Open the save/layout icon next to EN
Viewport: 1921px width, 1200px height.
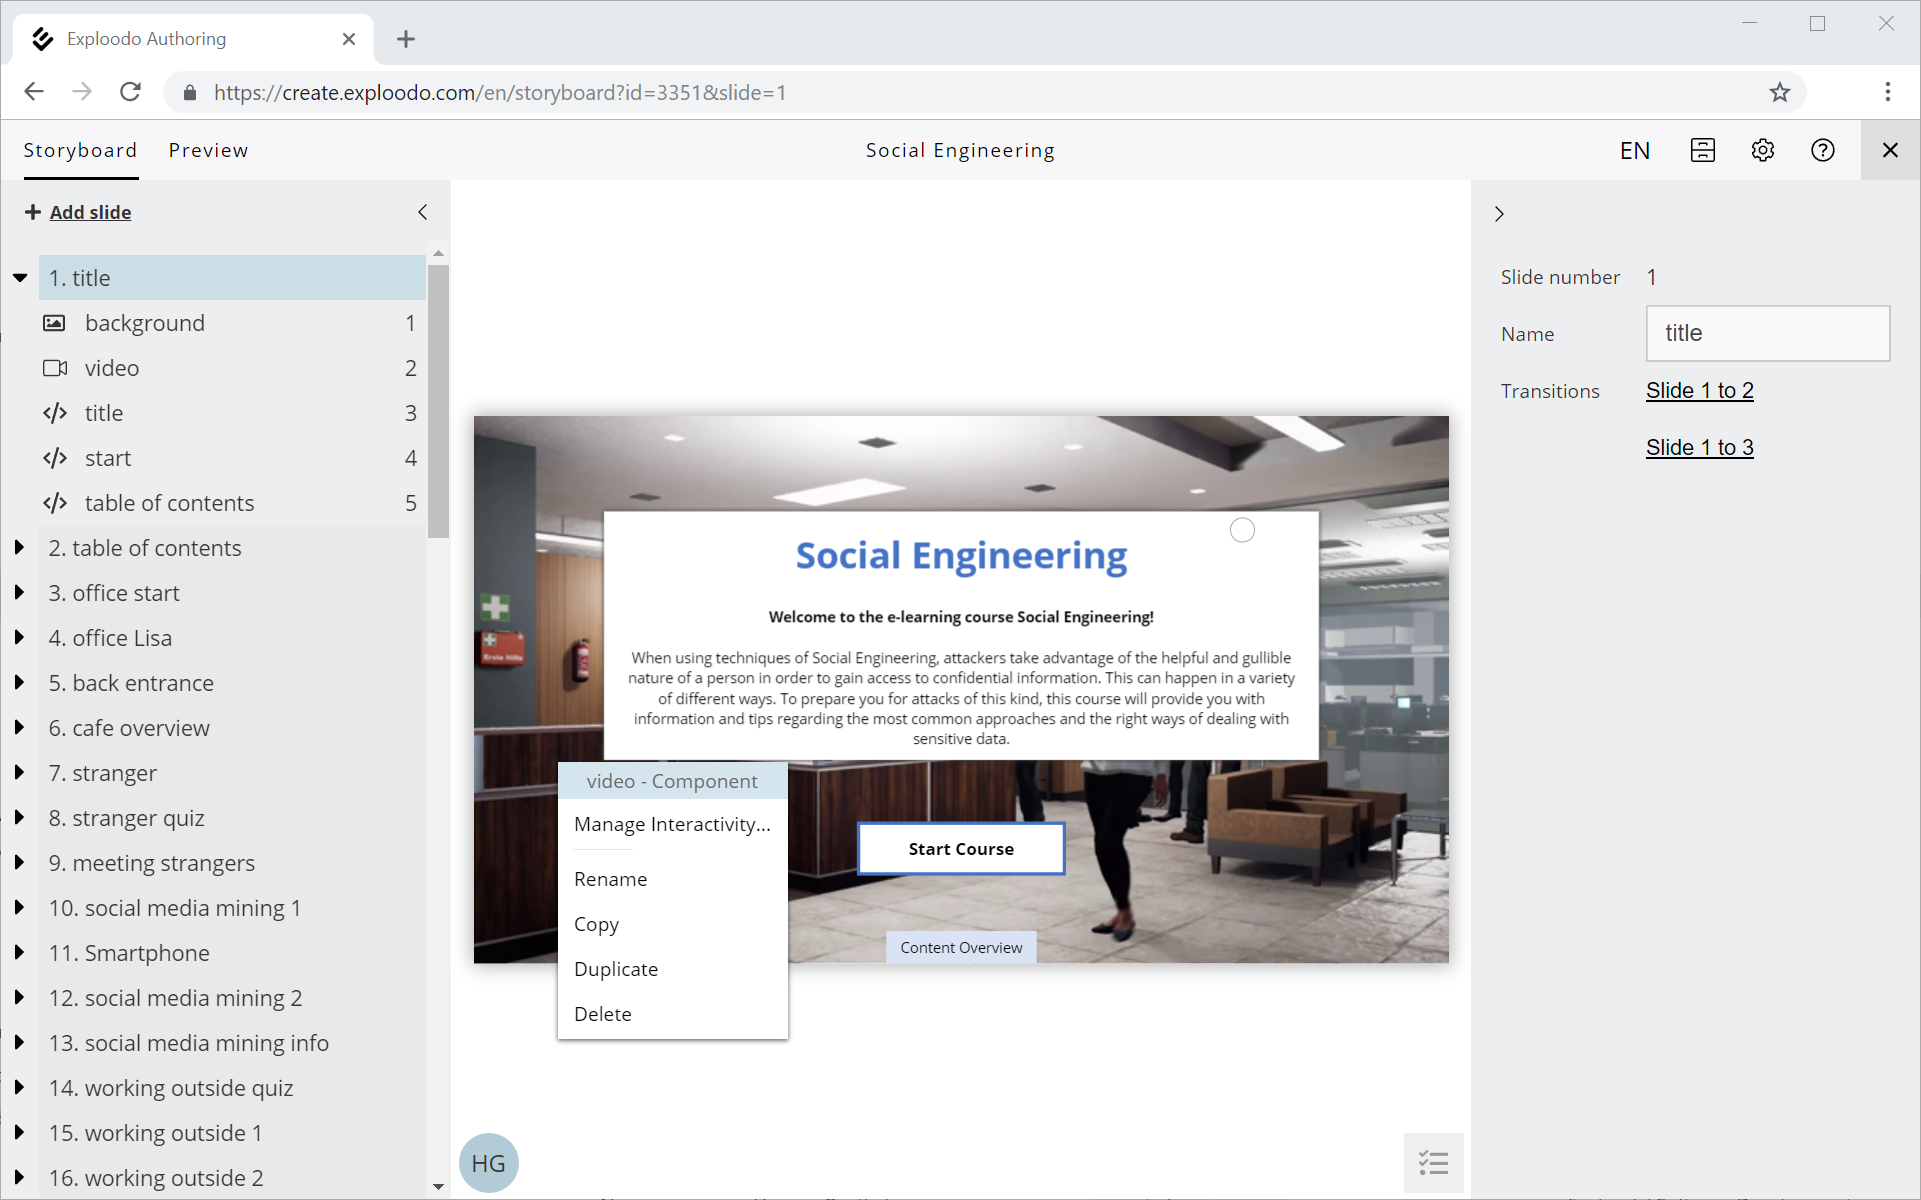1702,150
